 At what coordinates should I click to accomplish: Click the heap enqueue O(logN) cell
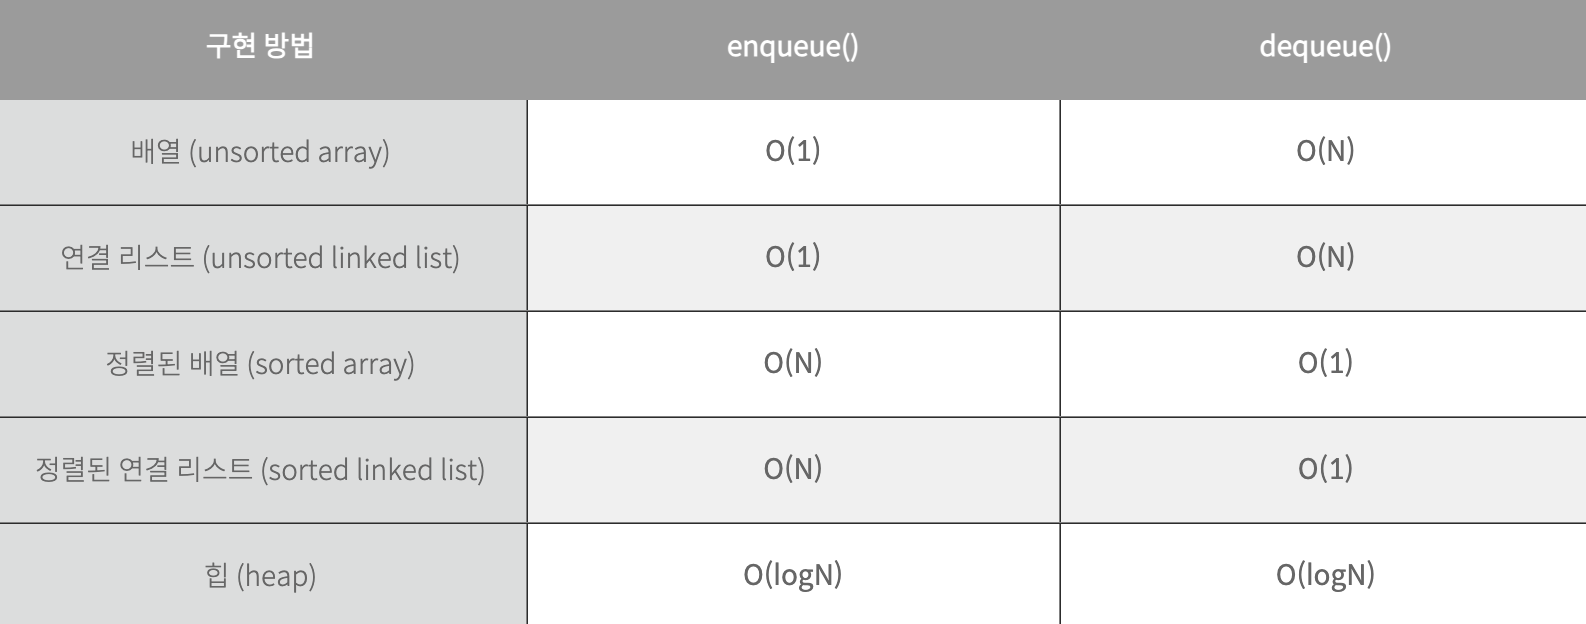pyautogui.click(x=793, y=574)
